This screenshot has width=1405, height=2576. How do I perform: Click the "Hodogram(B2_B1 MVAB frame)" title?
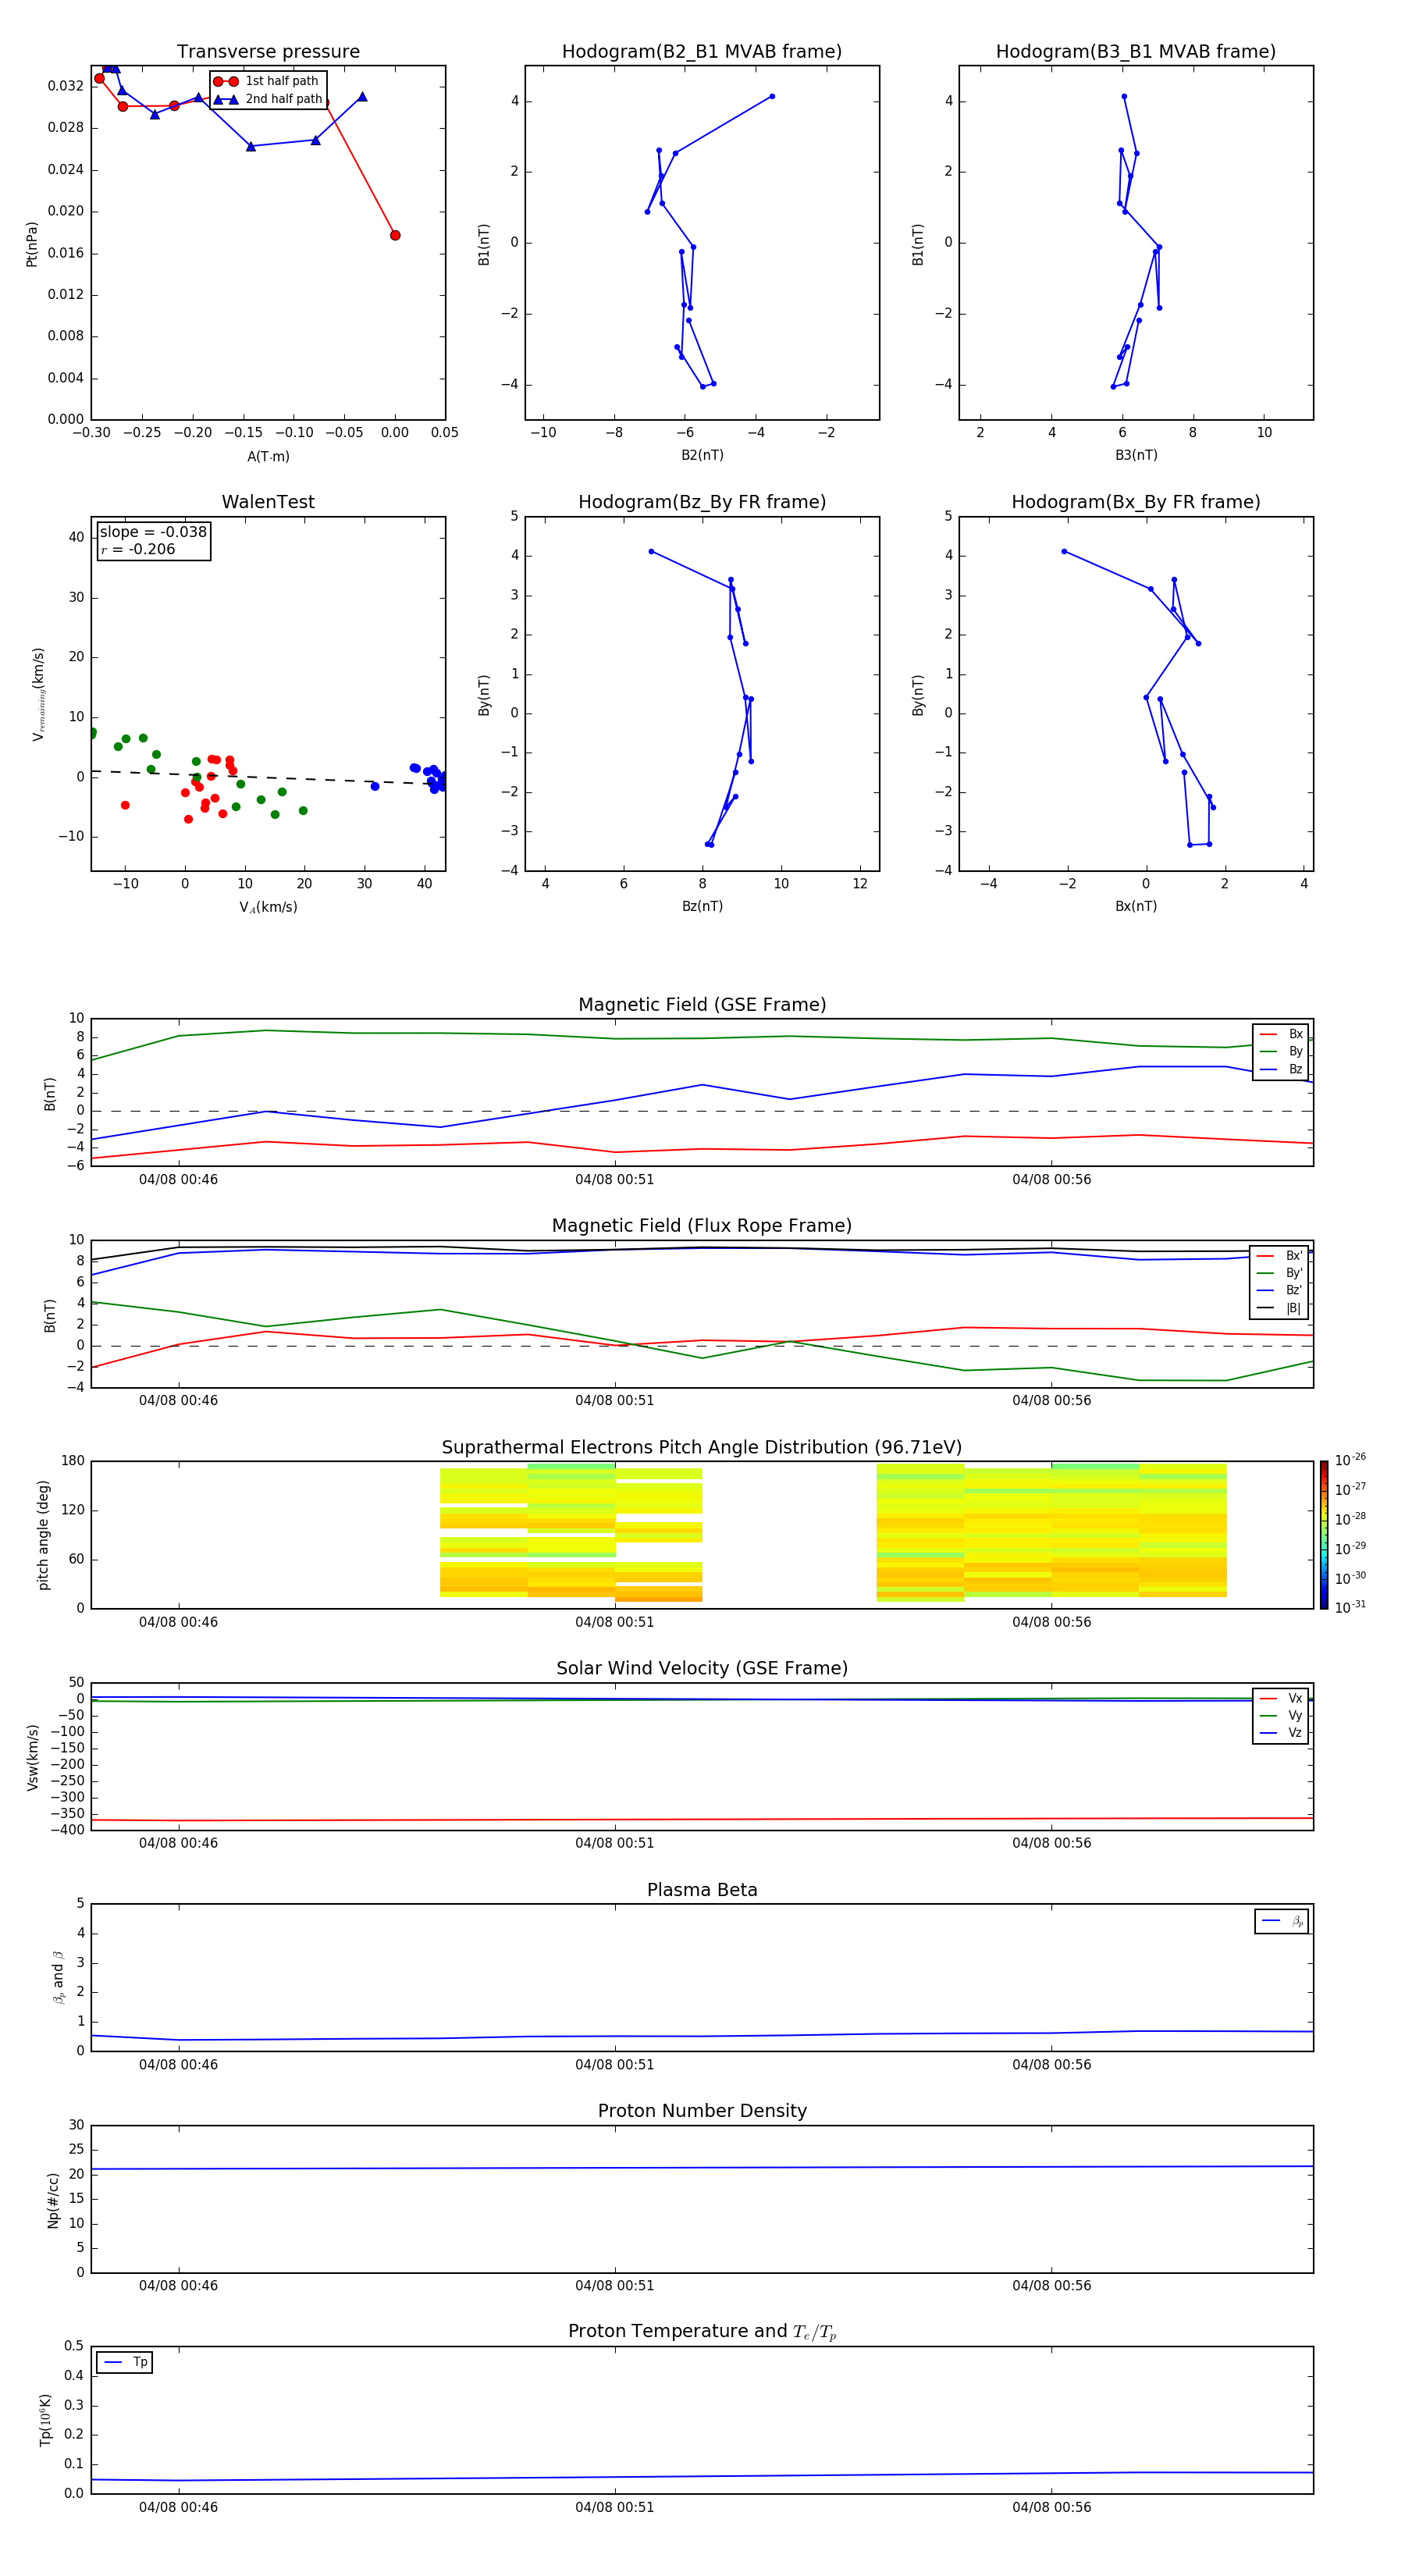(x=702, y=52)
